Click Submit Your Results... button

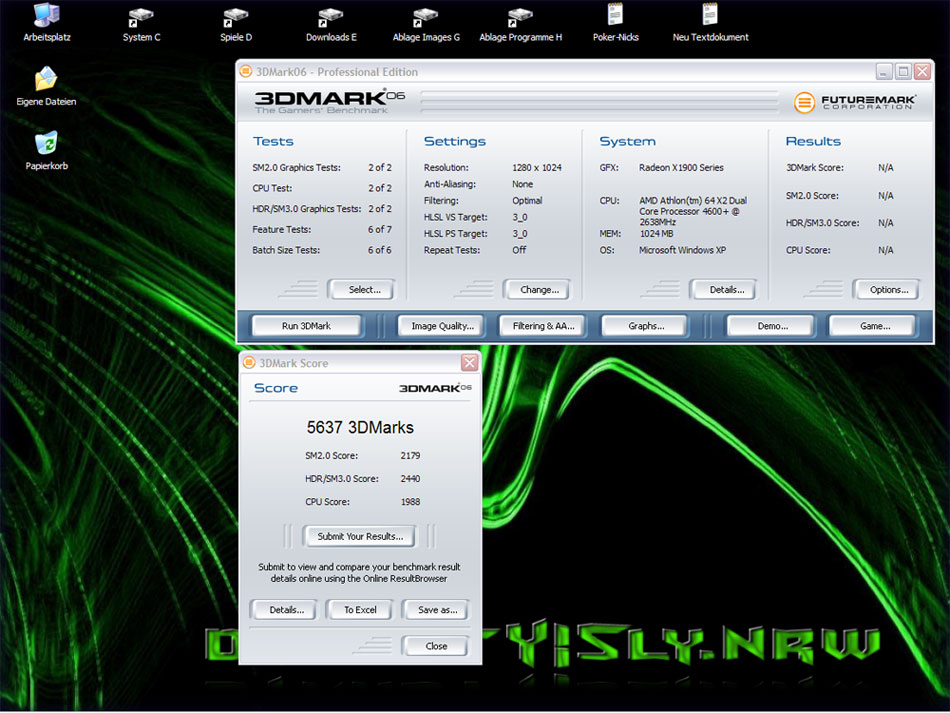pyautogui.click(x=359, y=536)
